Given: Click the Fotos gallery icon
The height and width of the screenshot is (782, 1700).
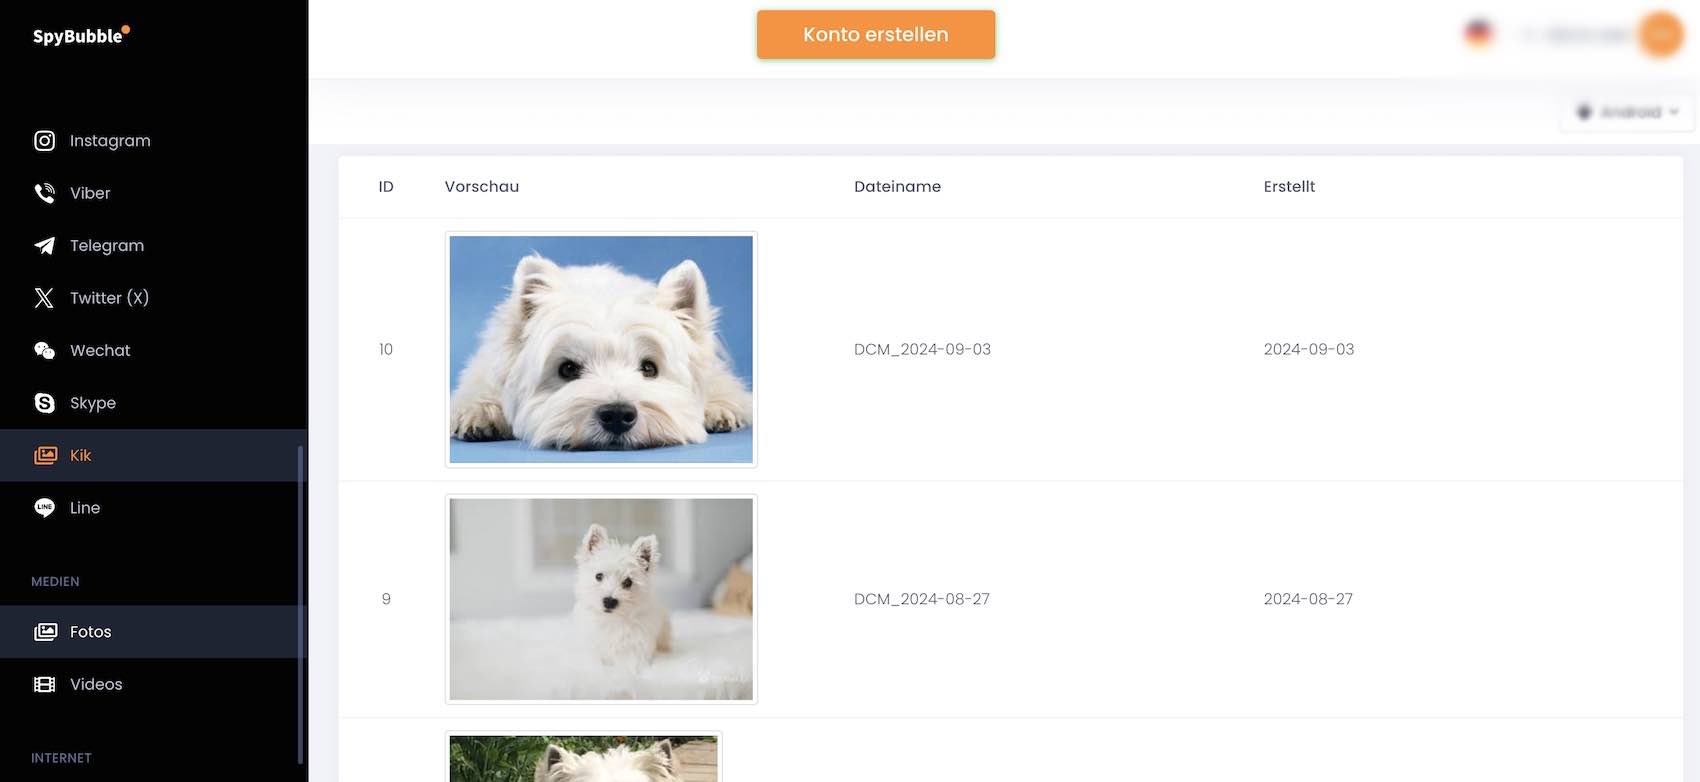Looking at the screenshot, I should pyautogui.click(x=45, y=632).
